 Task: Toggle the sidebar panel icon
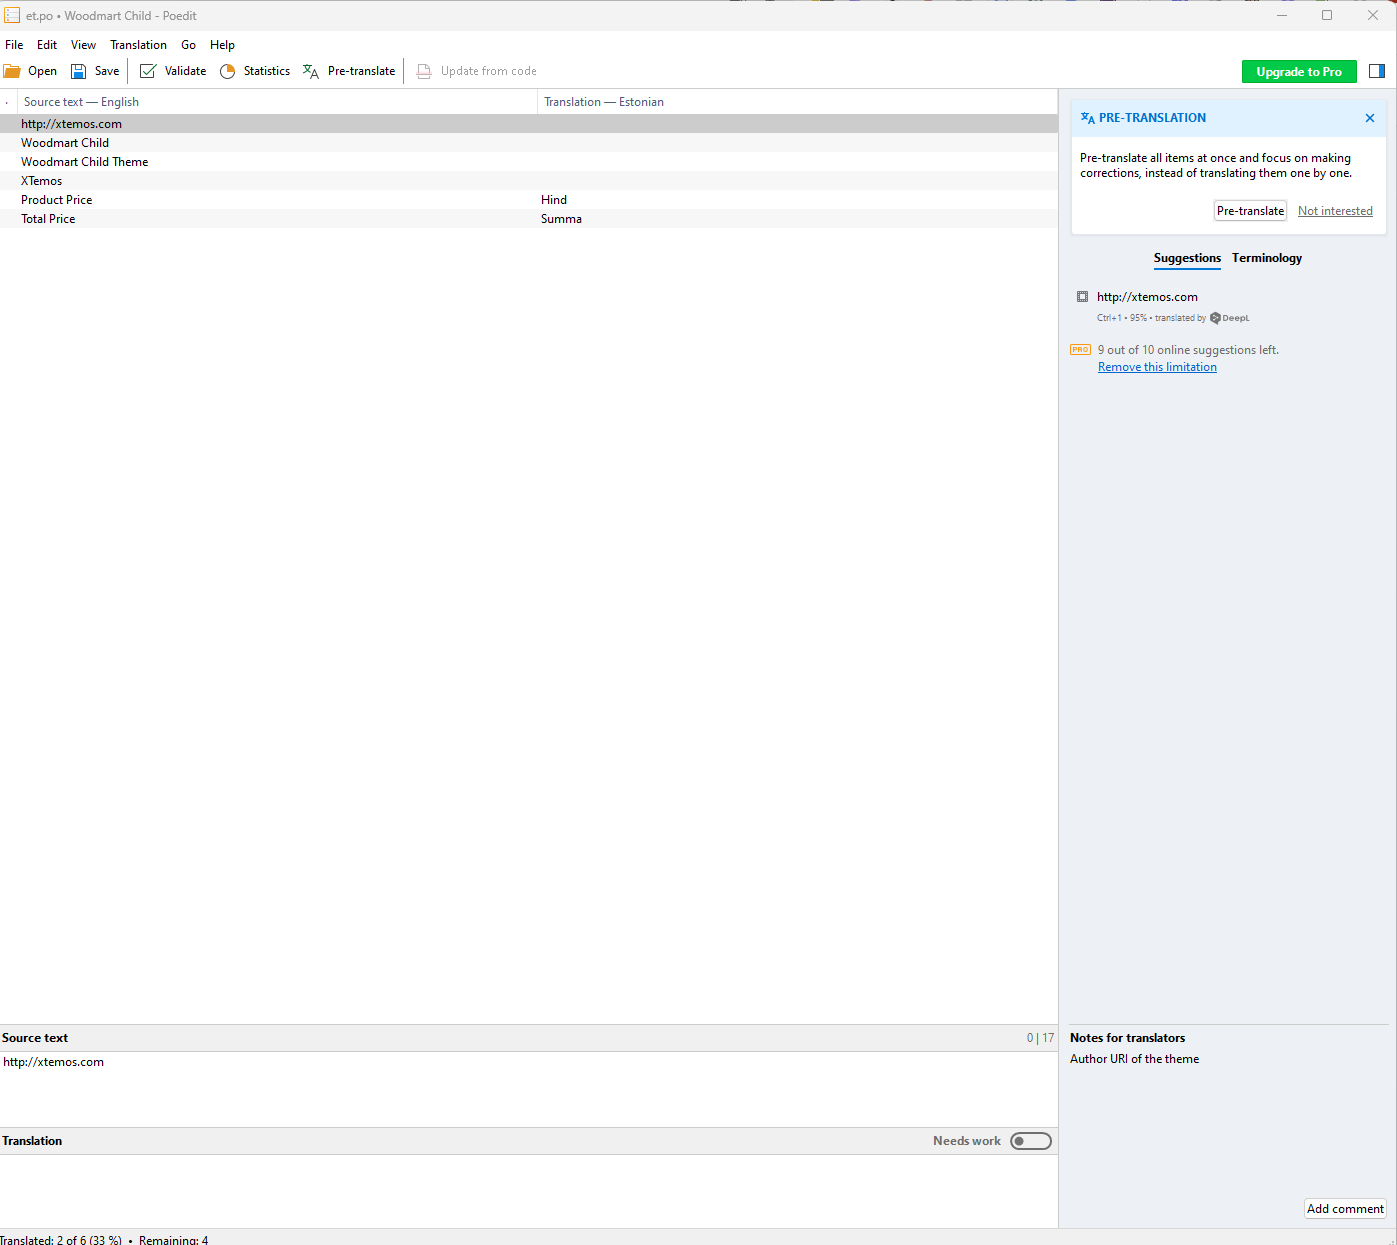[x=1377, y=71]
